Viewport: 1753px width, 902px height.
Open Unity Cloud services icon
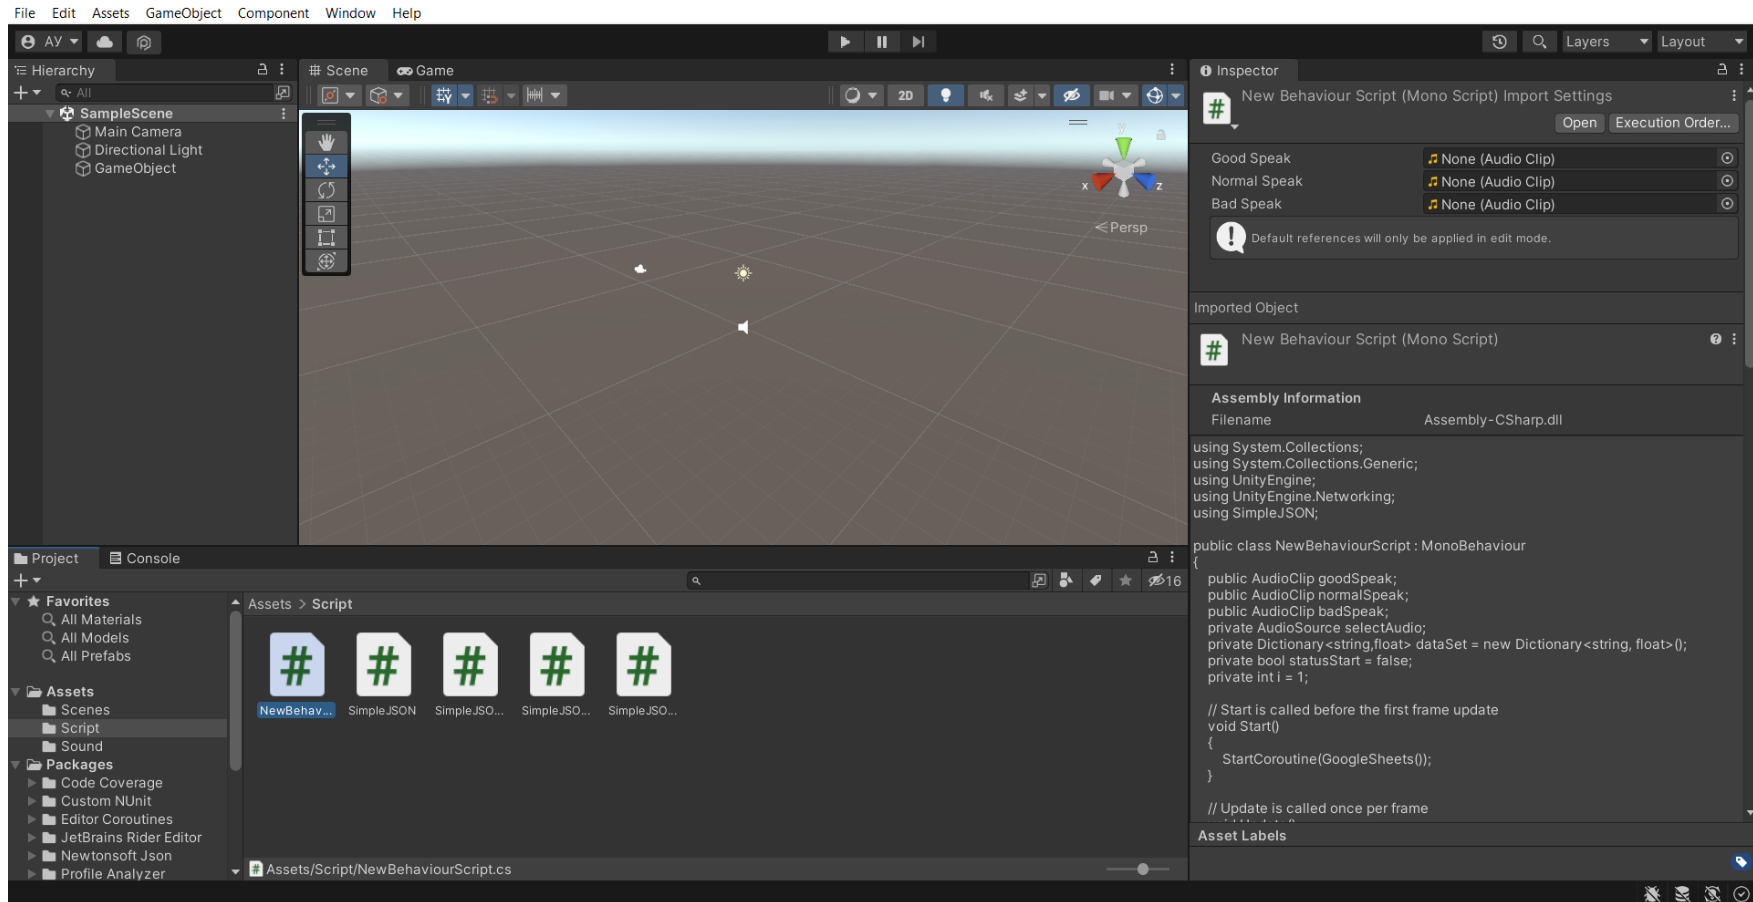click(x=105, y=42)
